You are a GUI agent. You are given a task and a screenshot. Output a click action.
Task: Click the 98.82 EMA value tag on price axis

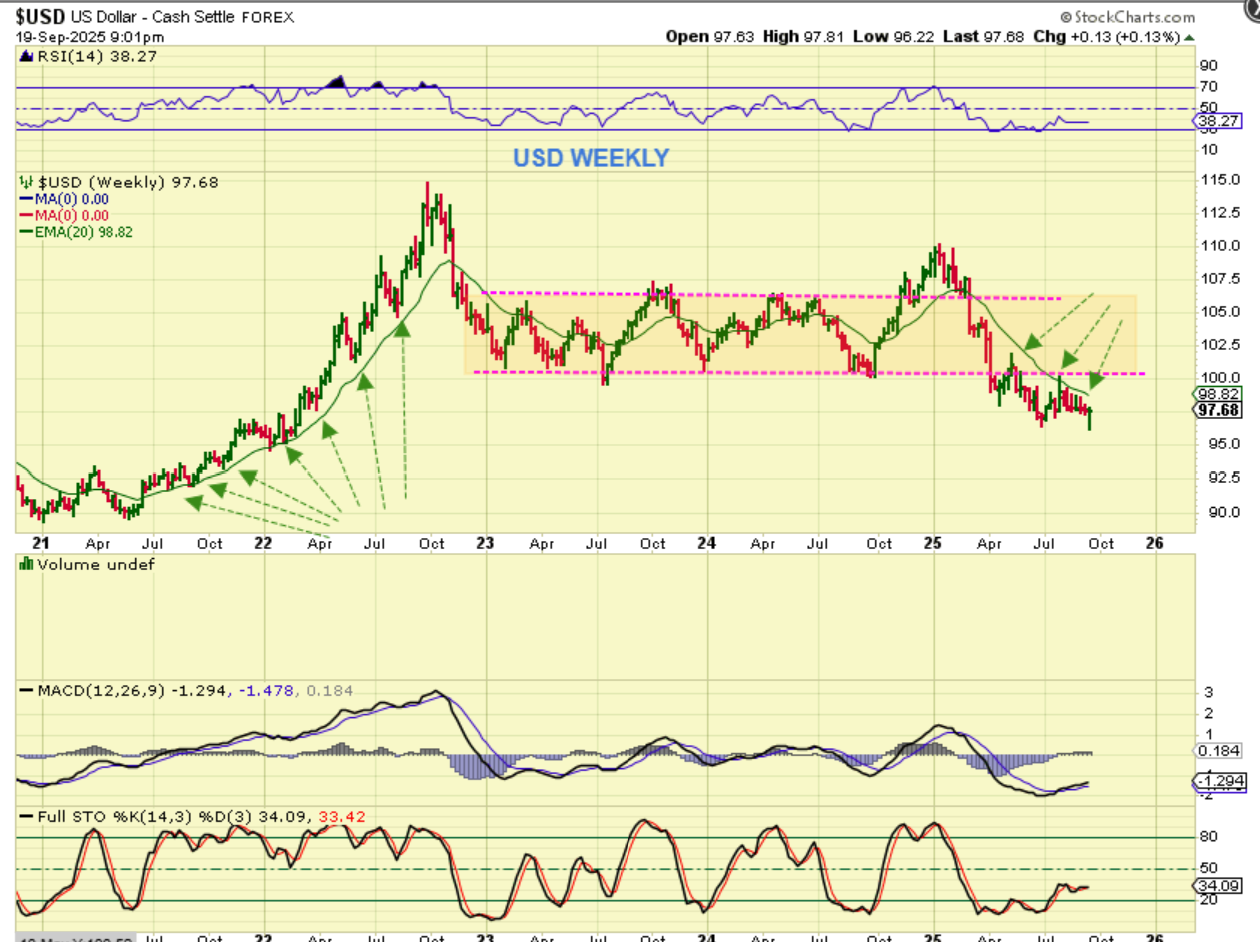[1217, 394]
